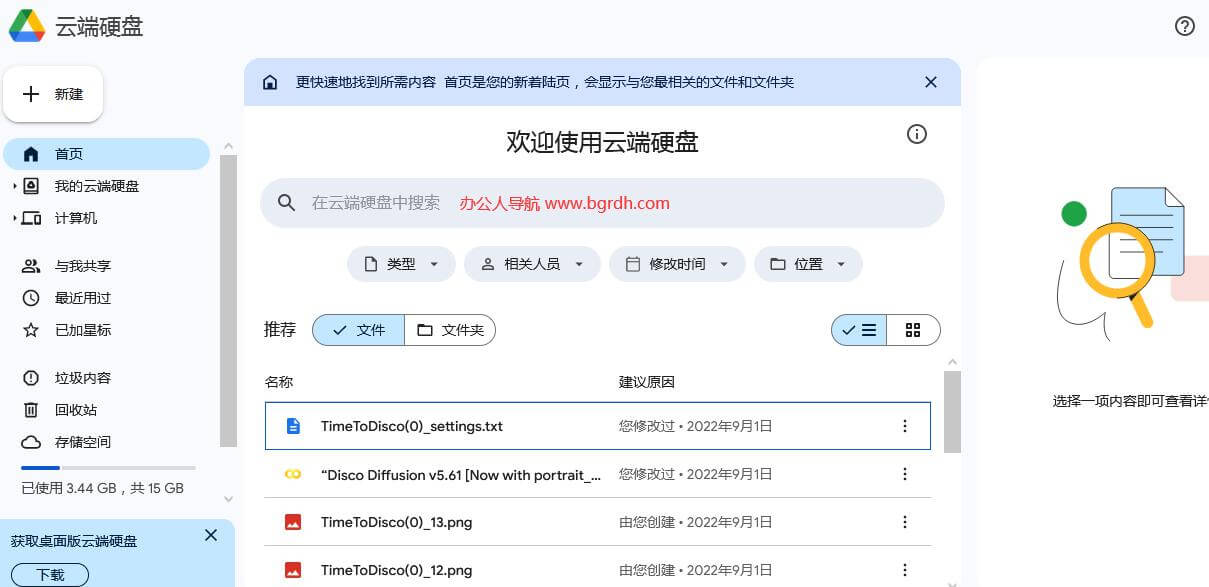Viewport: 1209px width, 587px height.
Task: Open options menu for TimeToDisco(0)_settings.txt
Action: [x=904, y=425]
